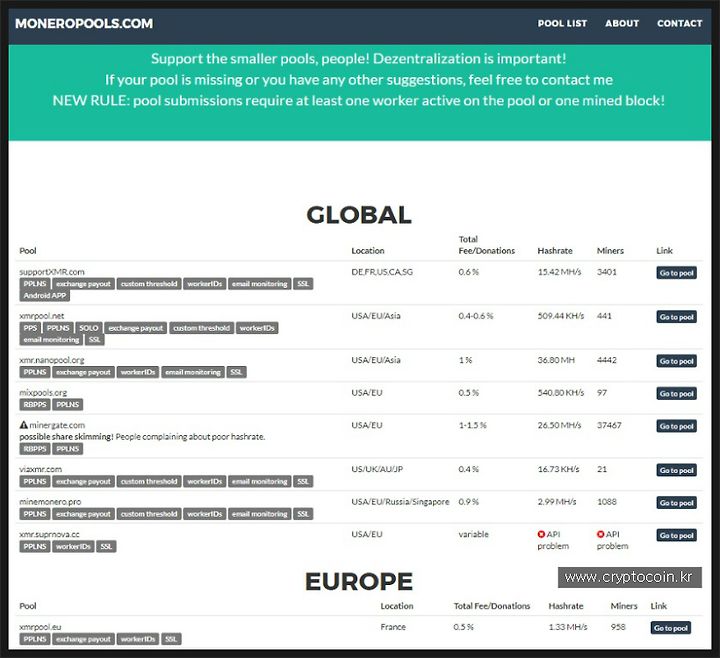The width and height of the screenshot is (720, 658).
Task: Click the USA/EU/Russia/Singapore location cell
Action: [x=400, y=502]
